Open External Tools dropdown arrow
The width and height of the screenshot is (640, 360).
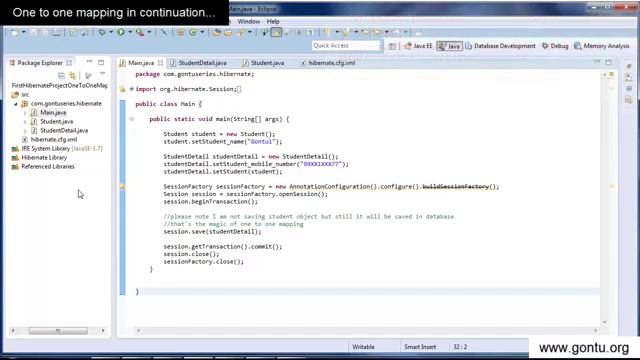coord(149,32)
